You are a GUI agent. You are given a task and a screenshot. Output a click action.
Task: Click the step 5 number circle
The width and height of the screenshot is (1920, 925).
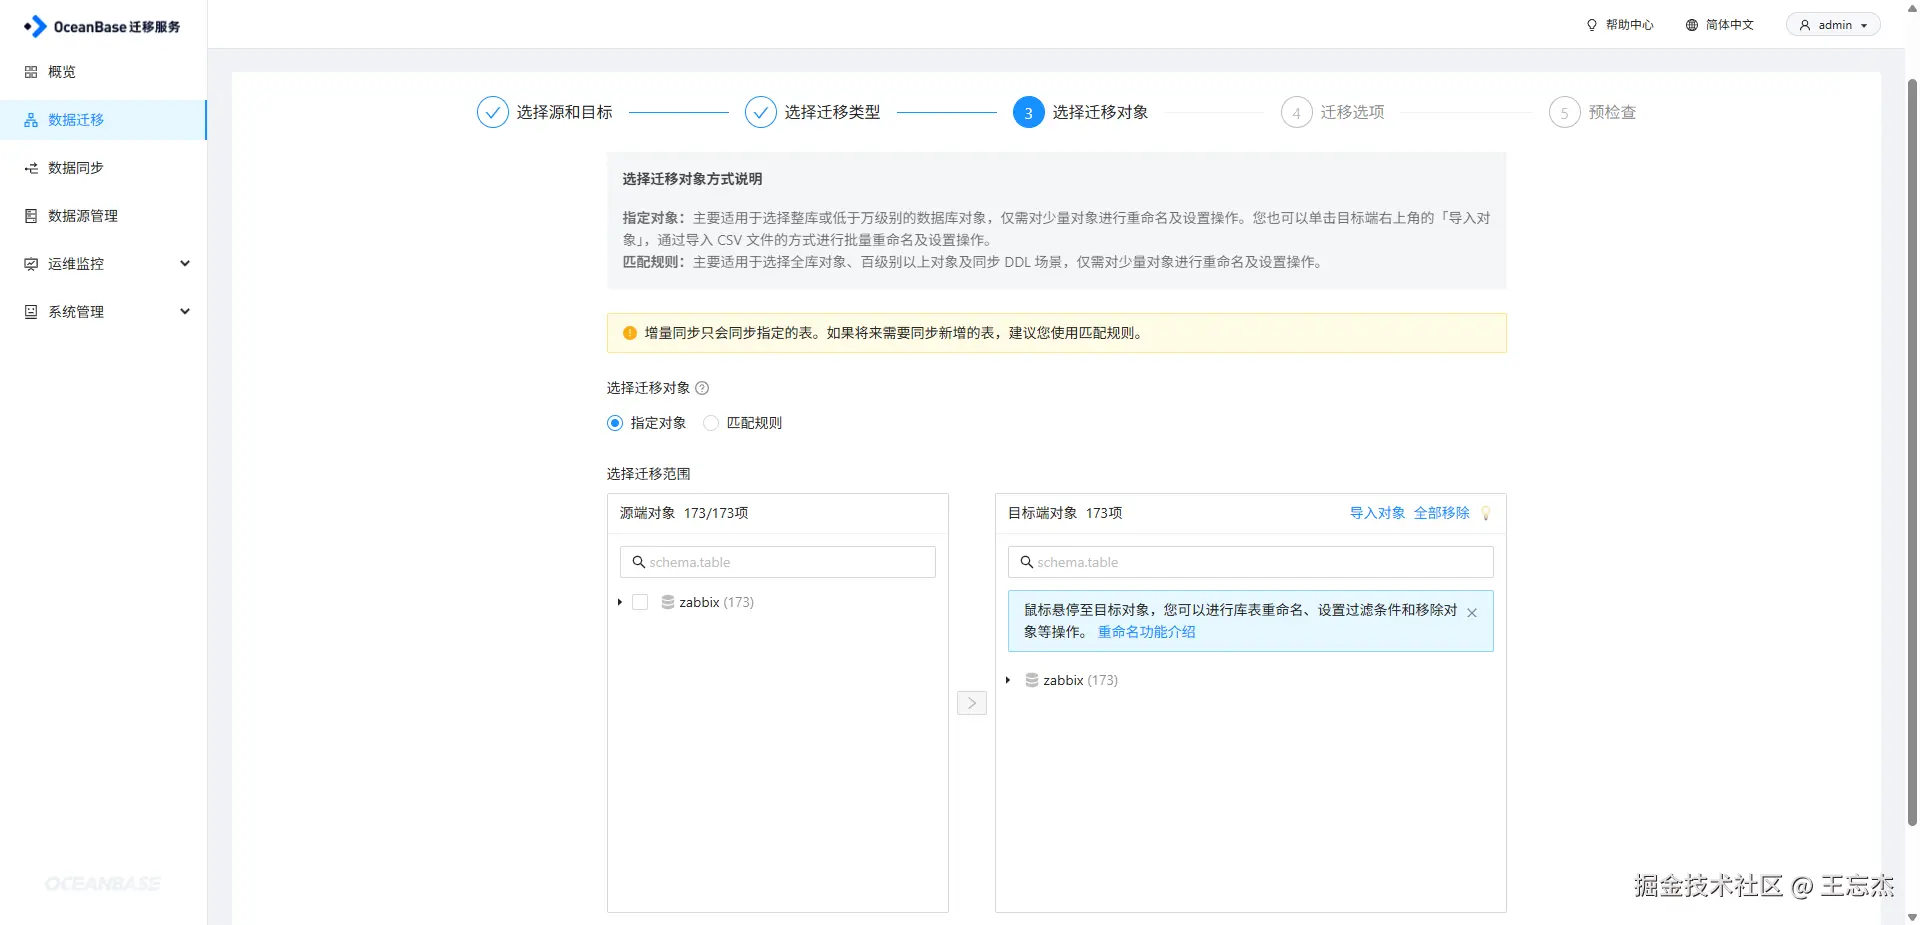(1565, 112)
